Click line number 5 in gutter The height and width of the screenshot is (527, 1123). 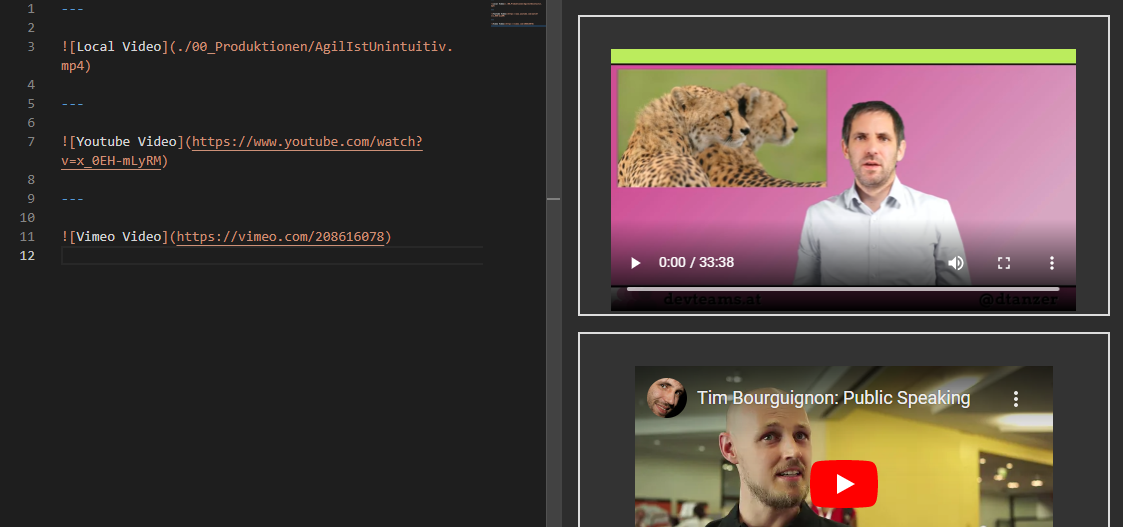pos(31,104)
